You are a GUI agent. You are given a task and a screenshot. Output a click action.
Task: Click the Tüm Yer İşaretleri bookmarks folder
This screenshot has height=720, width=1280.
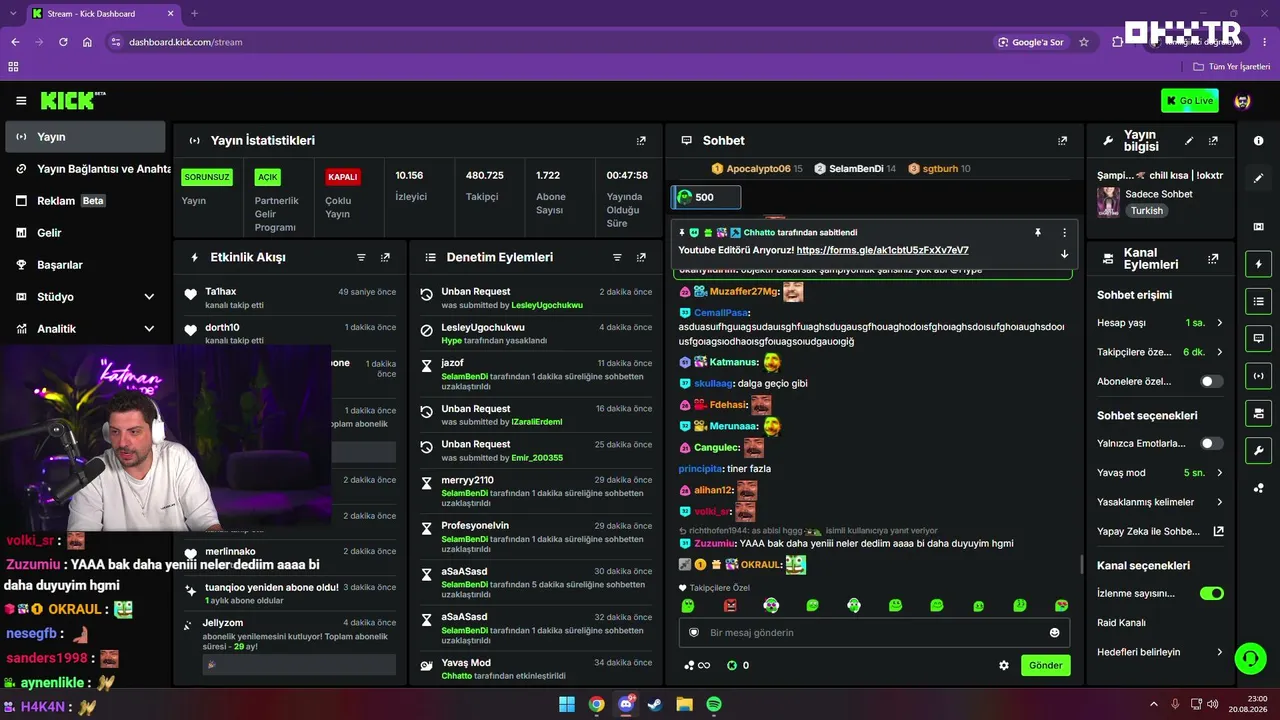pyautogui.click(x=1232, y=67)
